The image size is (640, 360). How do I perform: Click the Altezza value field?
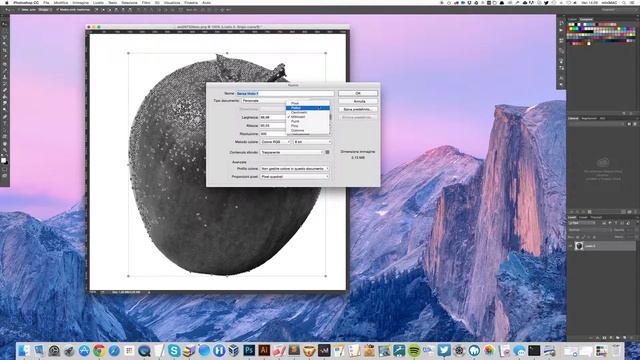click(273, 125)
